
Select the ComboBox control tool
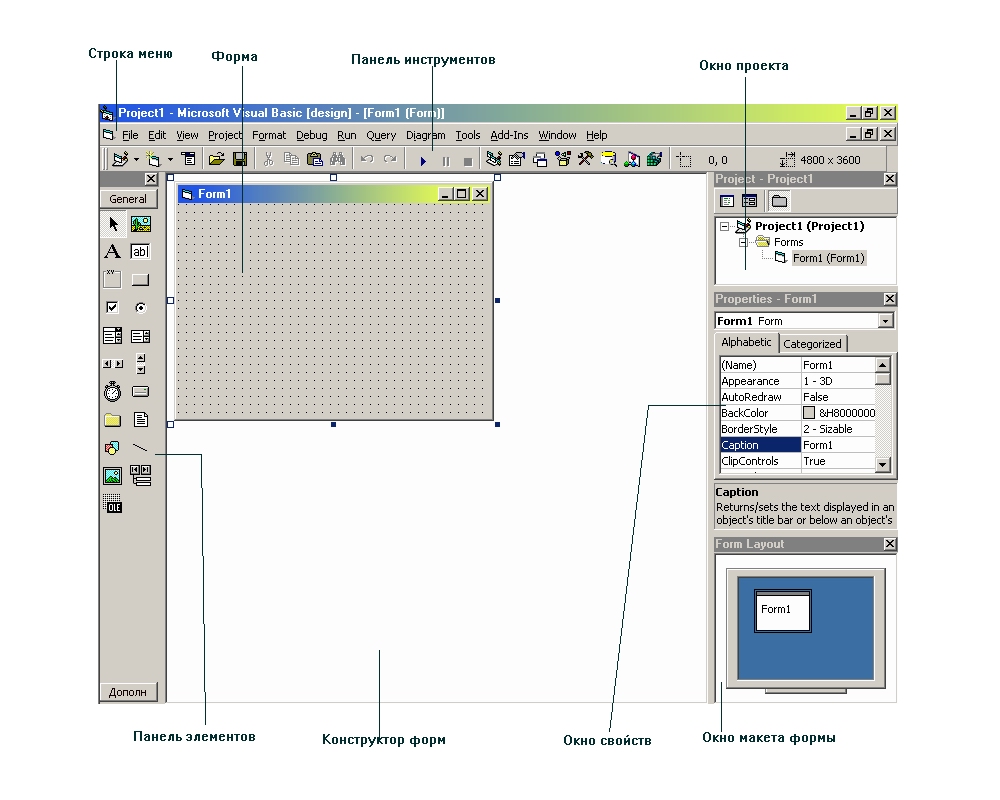point(112,336)
